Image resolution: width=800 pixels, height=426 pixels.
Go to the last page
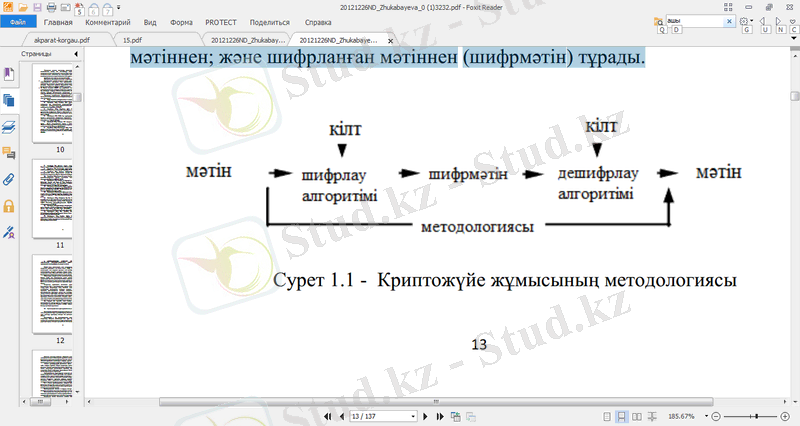(439, 415)
